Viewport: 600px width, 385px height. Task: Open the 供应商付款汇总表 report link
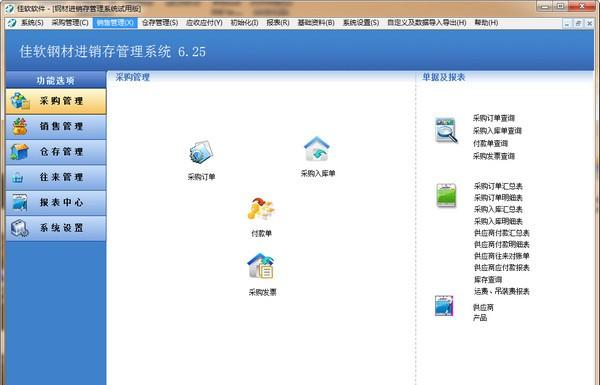click(502, 233)
